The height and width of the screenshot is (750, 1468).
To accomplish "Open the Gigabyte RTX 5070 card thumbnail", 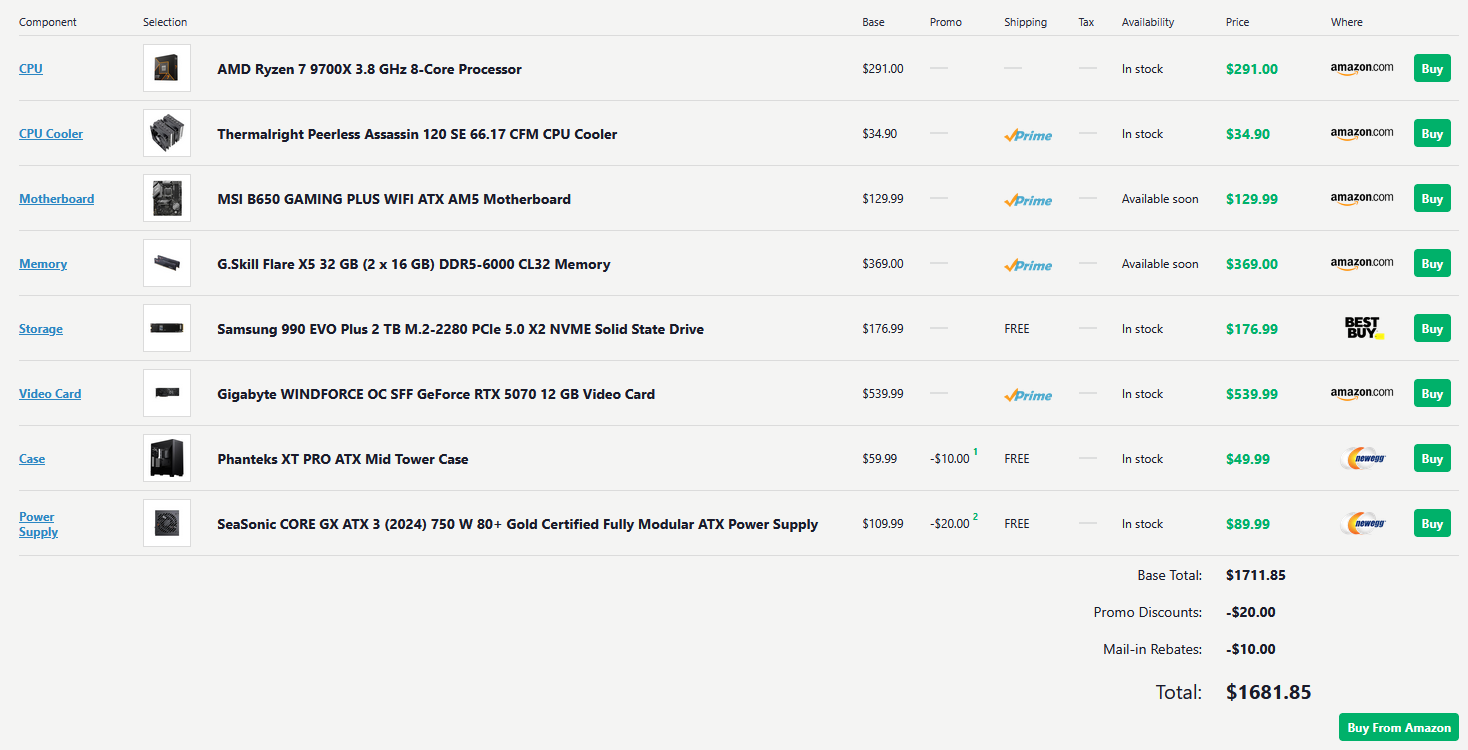I will [x=167, y=393].
